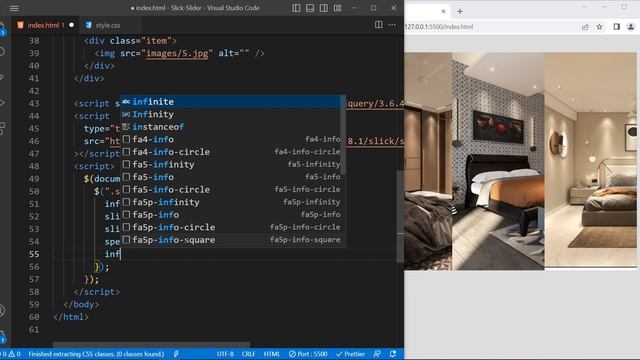Open notifications bell in status bar
The width and height of the screenshot is (640, 360).
pos(393,354)
